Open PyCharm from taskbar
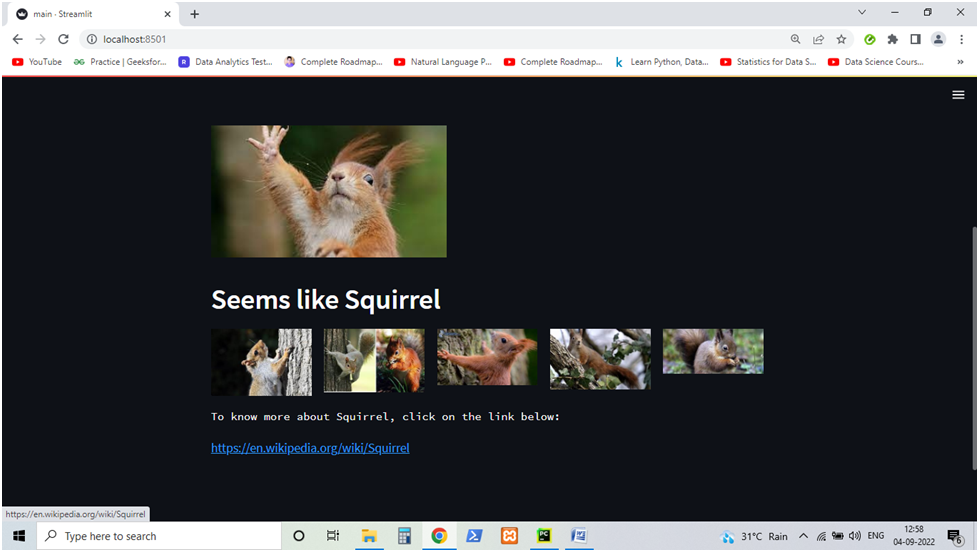The width and height of the screenshot is (979, 552). pos(544,536)
